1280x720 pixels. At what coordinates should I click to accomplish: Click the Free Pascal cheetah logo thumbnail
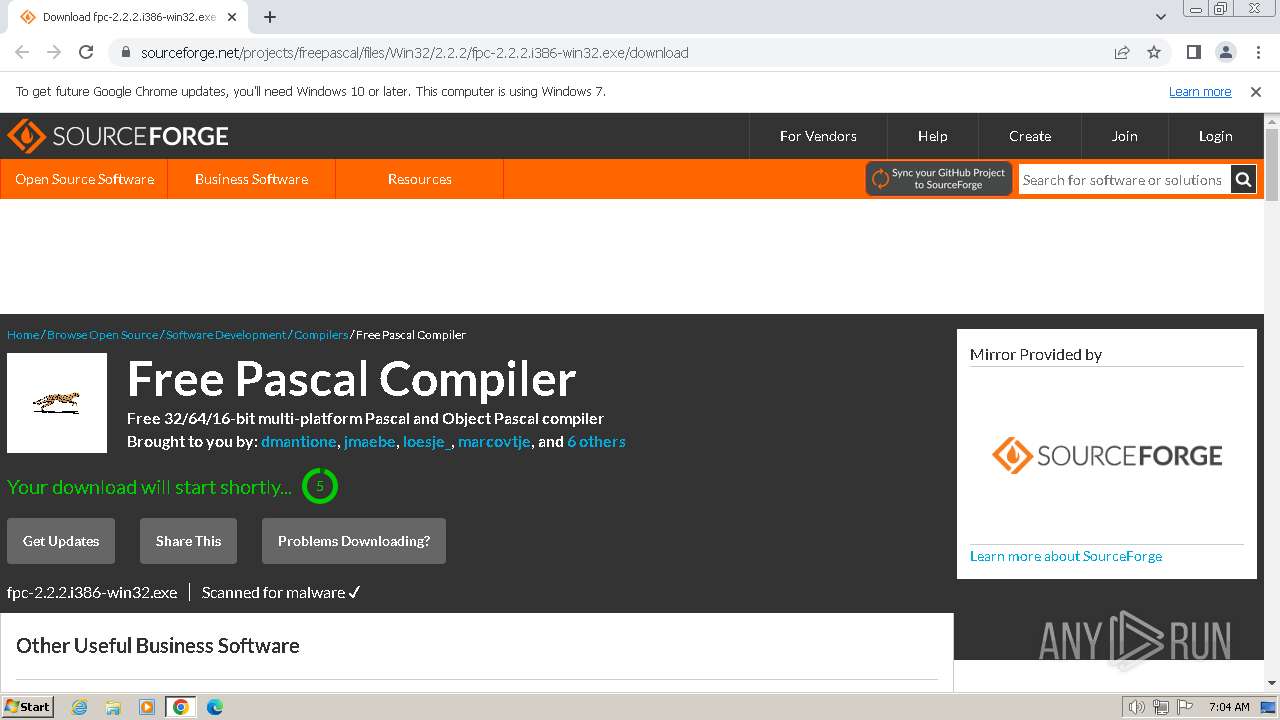click(x=57, y=403)
